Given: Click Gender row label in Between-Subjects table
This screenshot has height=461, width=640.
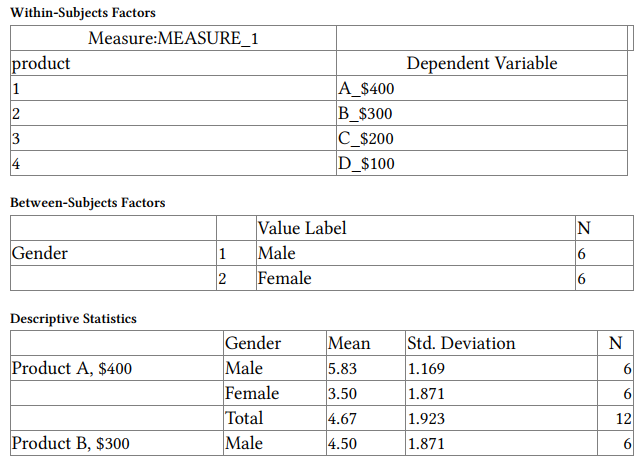Looking at the screenshot, I should pyautogui.click(x=40, y=253).
